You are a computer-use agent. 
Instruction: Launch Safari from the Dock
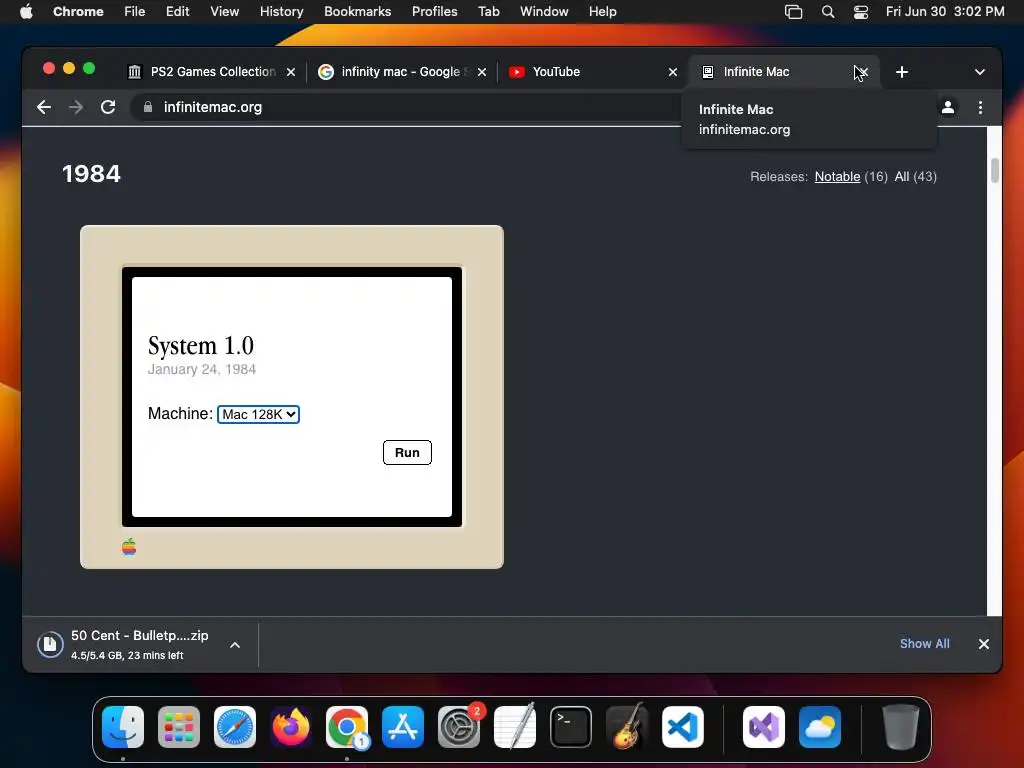pyautogui.click(x=235, y=727)
